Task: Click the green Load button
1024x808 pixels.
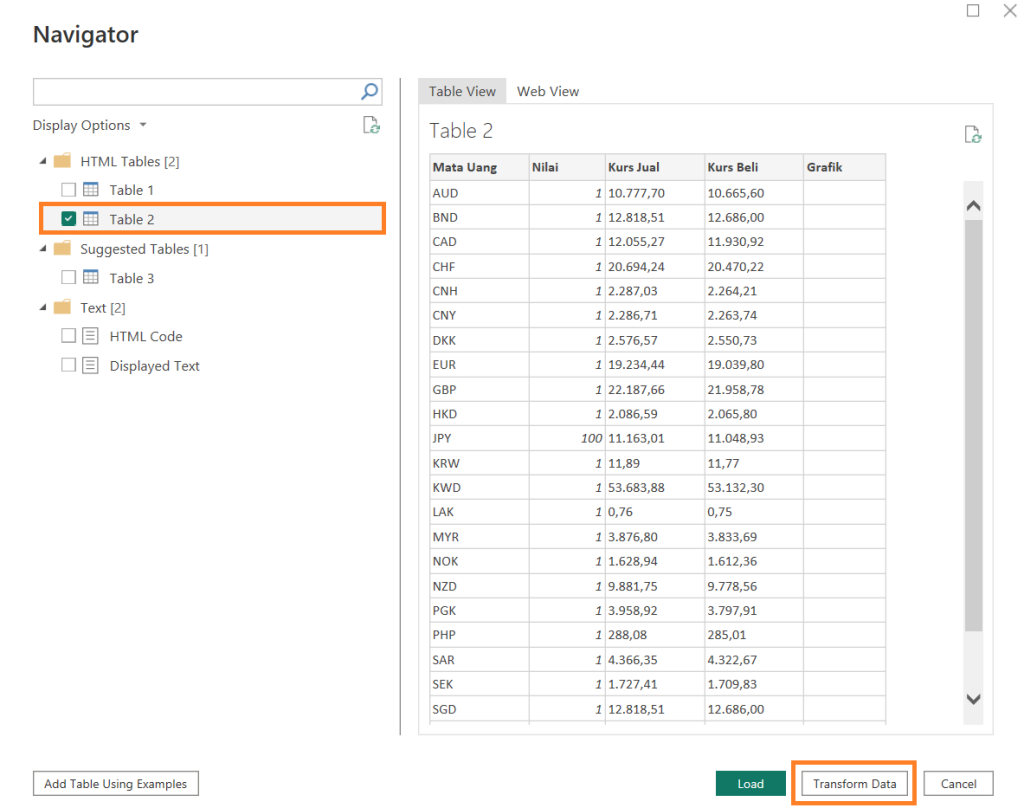Action: tap(750, 784)
